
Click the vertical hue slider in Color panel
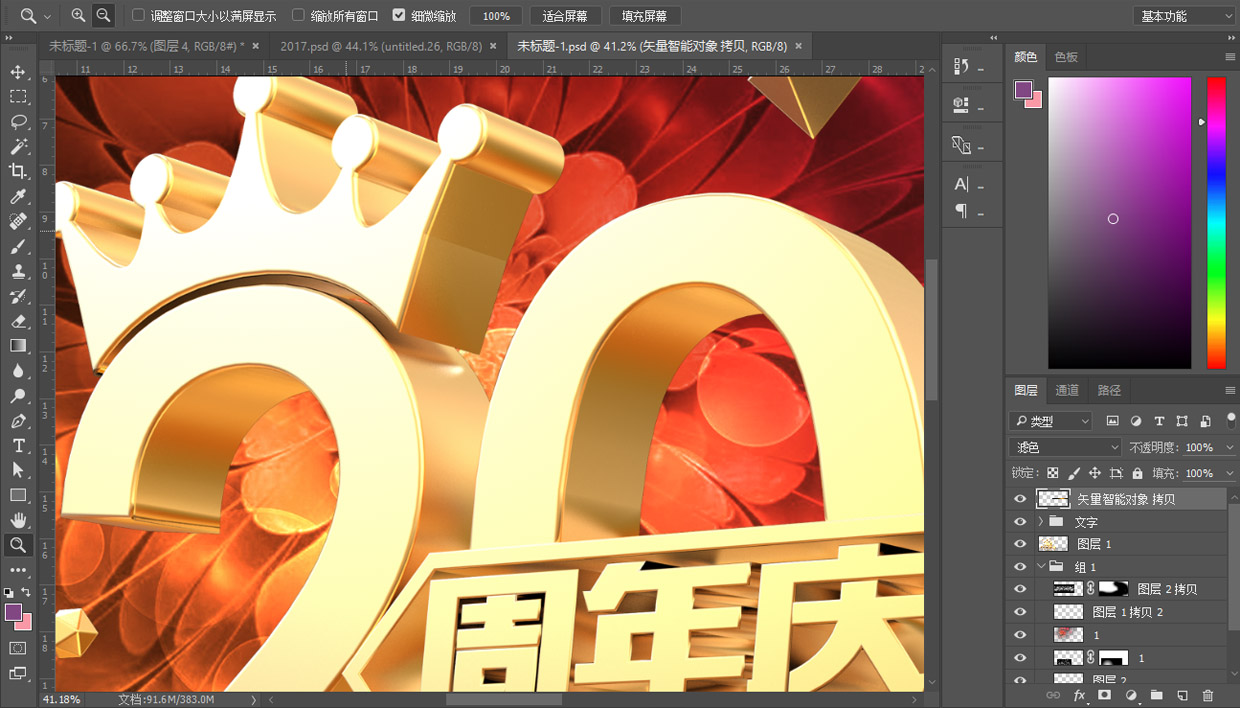[x=1216, y=223]
